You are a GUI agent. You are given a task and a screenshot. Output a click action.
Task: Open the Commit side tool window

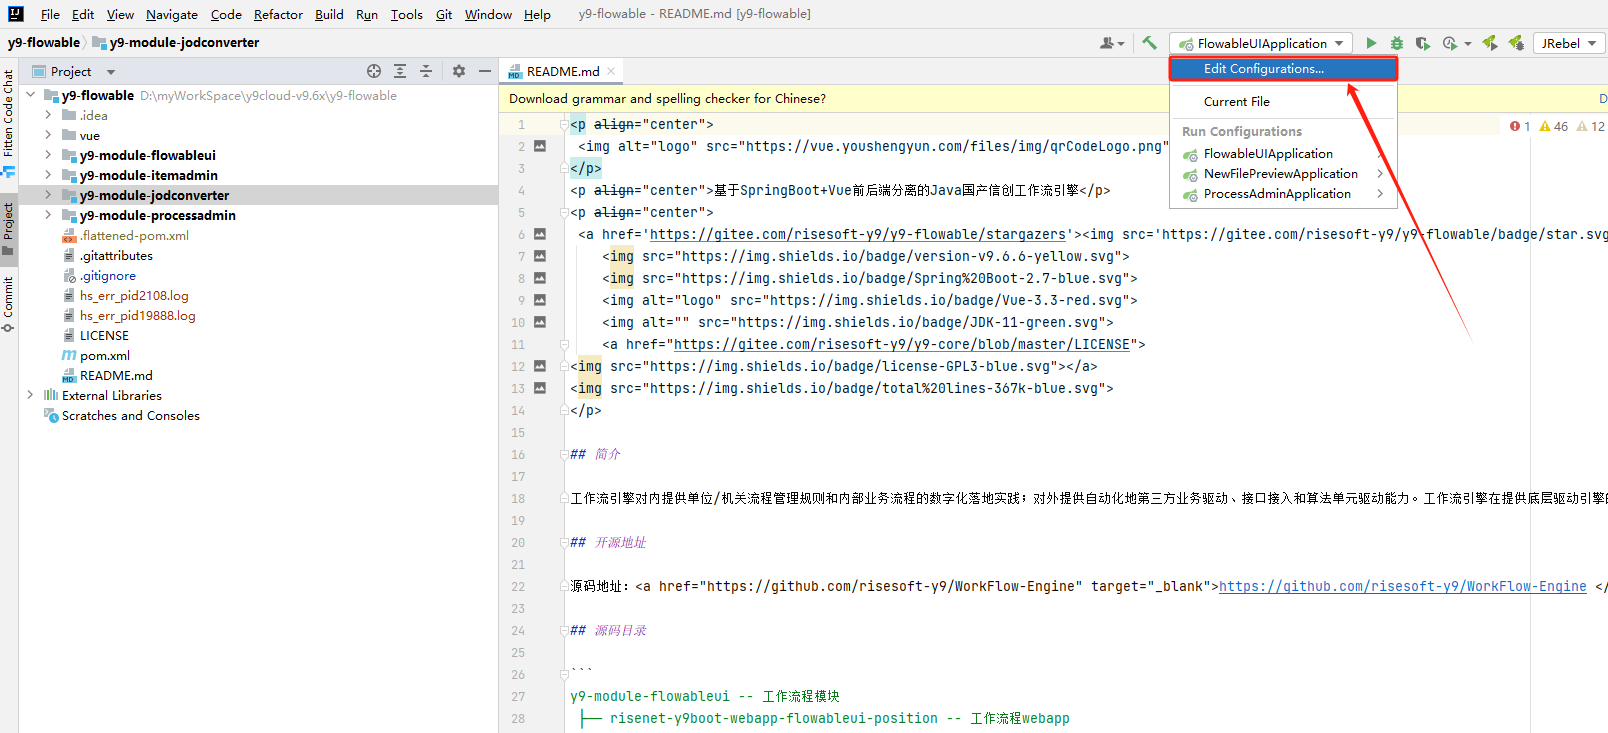(x=8, y=304)
